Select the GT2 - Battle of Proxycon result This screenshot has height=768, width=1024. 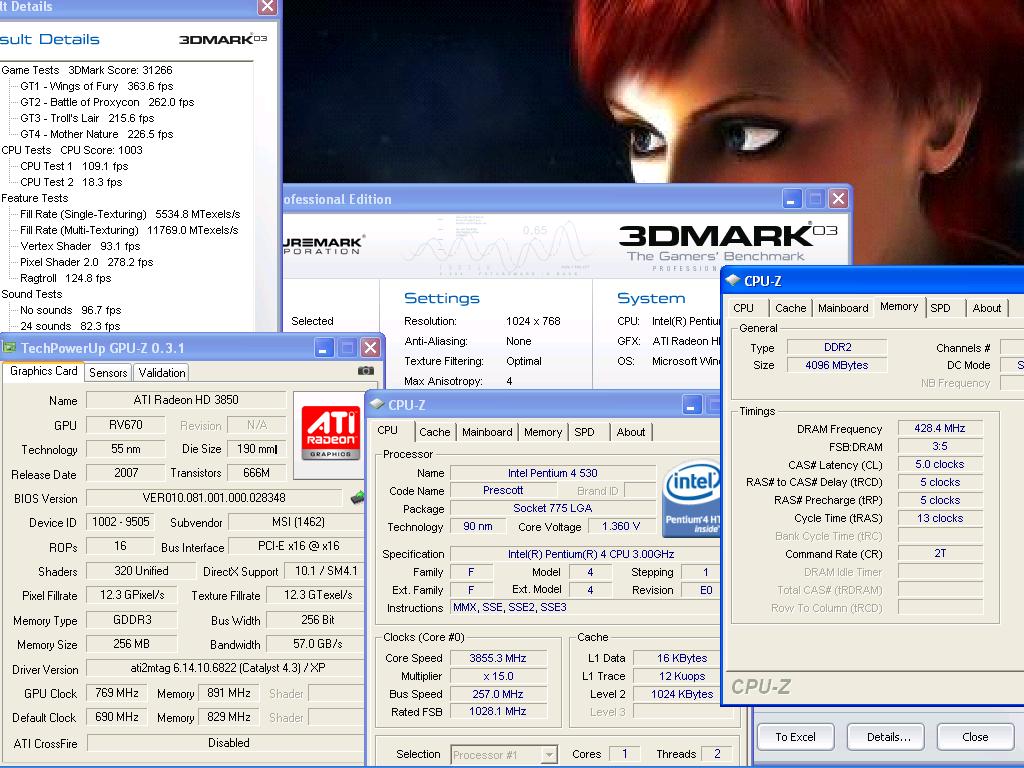(107, 102)
